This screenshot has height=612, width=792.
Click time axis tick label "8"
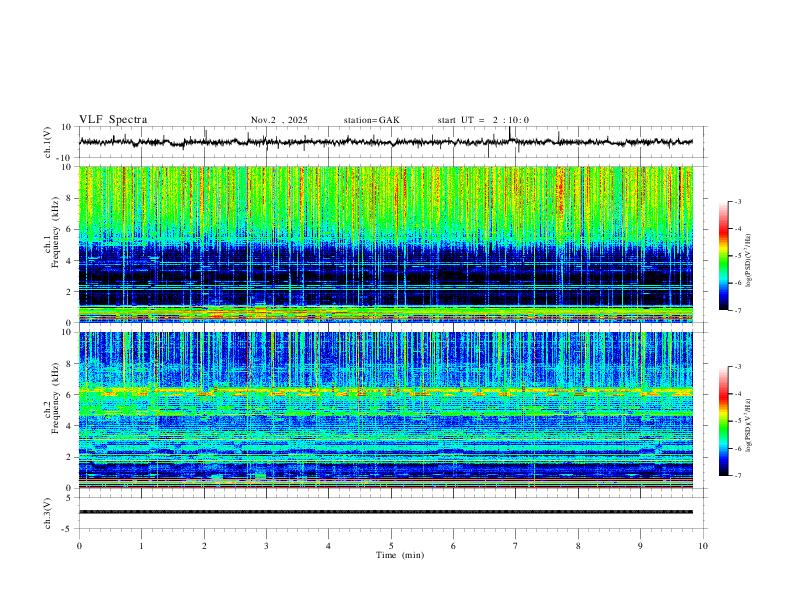point(578,546)
